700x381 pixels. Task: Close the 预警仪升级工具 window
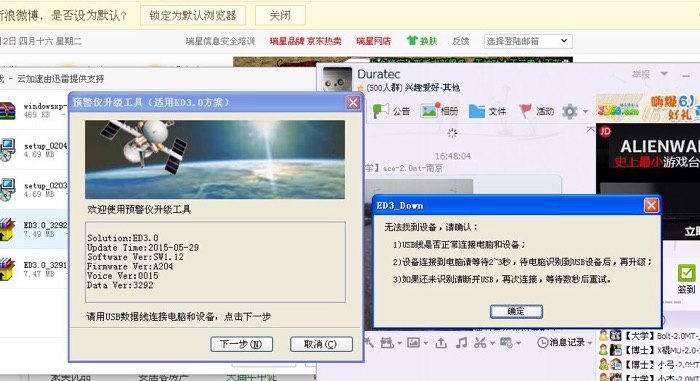353,103
